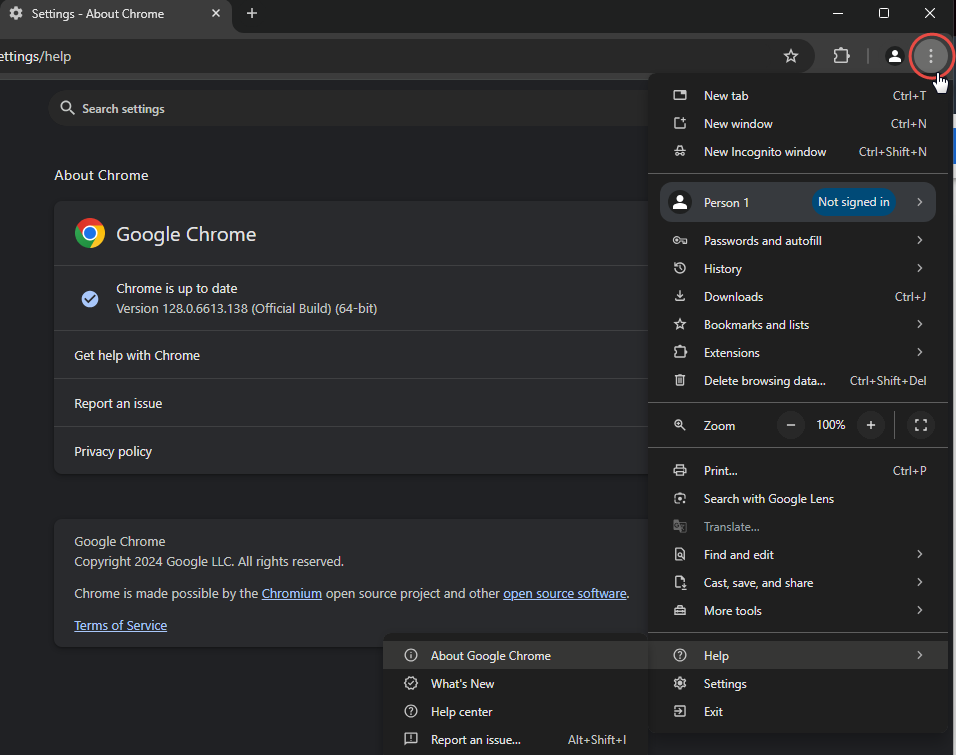Open the Terms of Service link
Viewport: 956px width, 755px height.
[x=120, y=626]
